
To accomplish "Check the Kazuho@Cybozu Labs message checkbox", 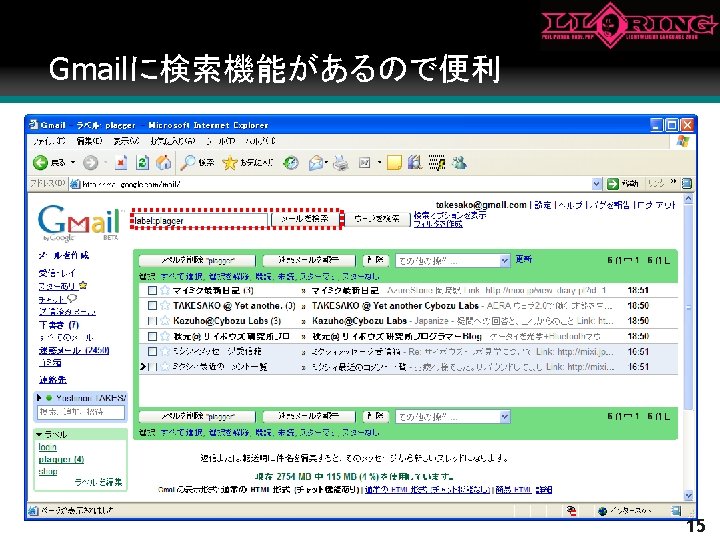I will (x=152, y=321).
